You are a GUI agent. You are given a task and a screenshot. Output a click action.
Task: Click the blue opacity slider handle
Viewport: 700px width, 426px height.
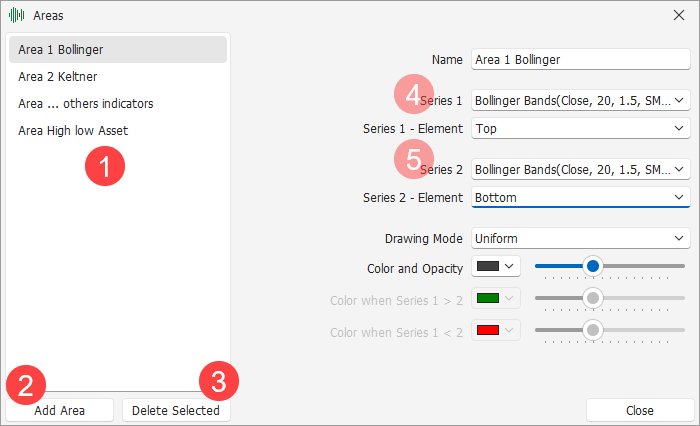[x=593, y=266]
